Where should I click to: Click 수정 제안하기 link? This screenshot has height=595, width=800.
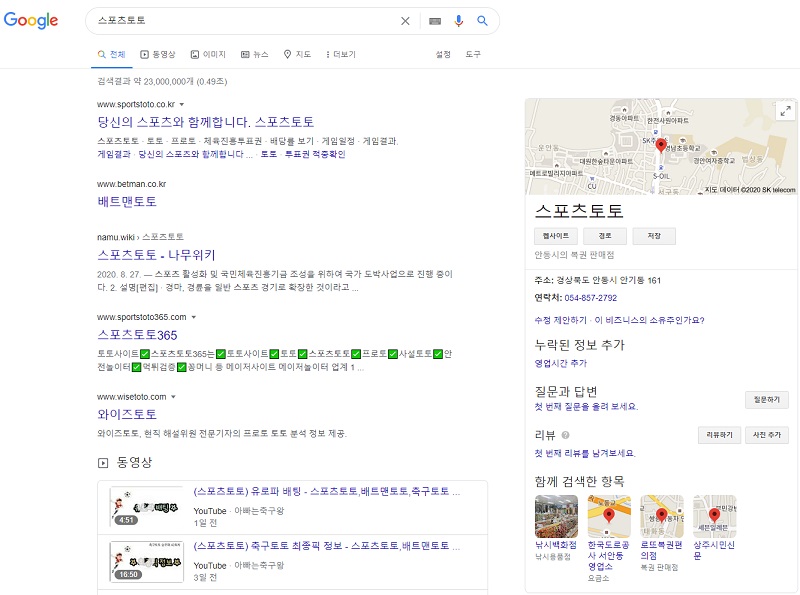tap(560, 320)
